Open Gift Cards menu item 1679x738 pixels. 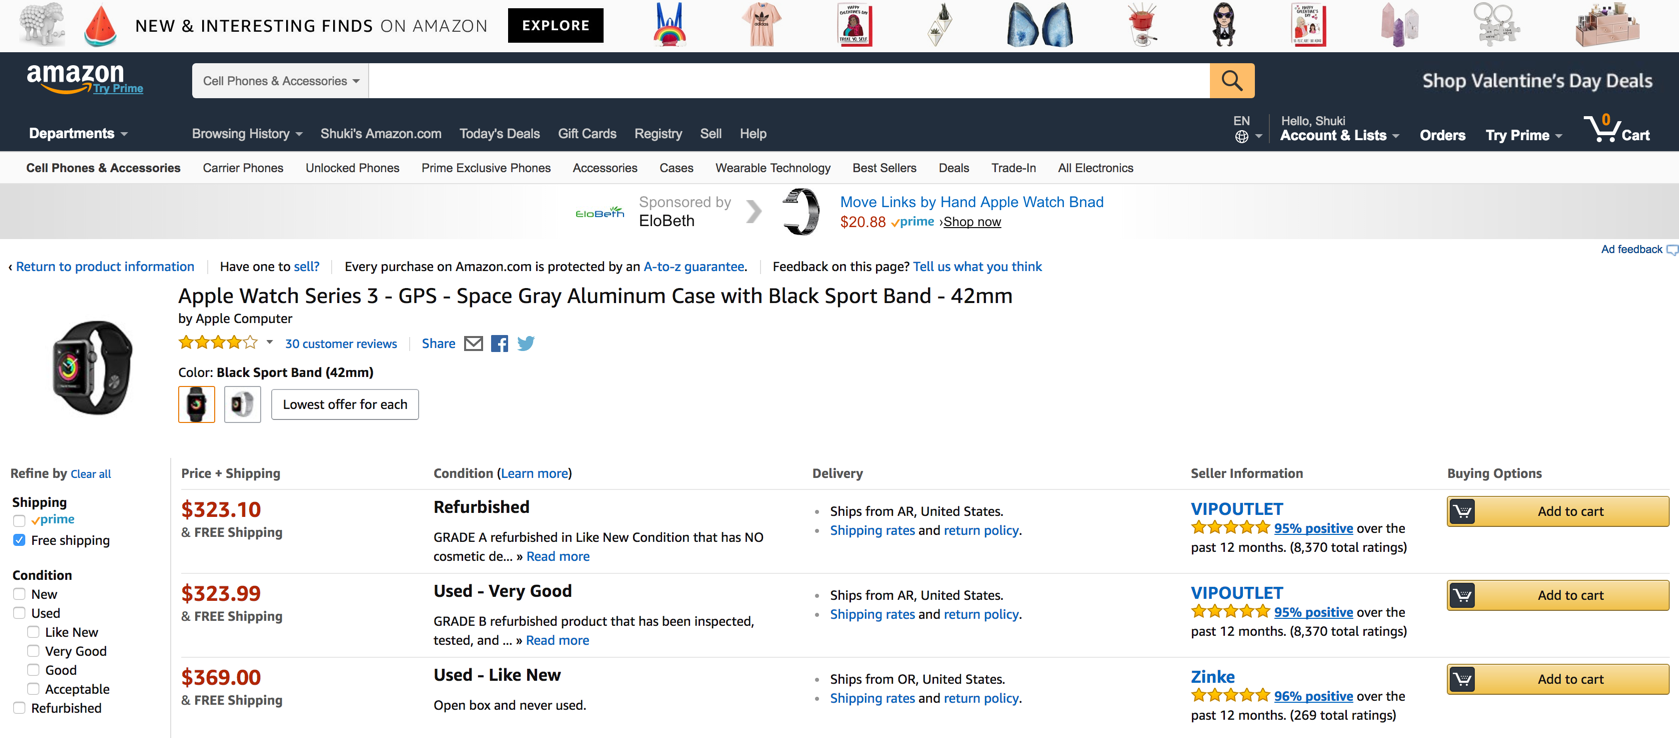587,133
